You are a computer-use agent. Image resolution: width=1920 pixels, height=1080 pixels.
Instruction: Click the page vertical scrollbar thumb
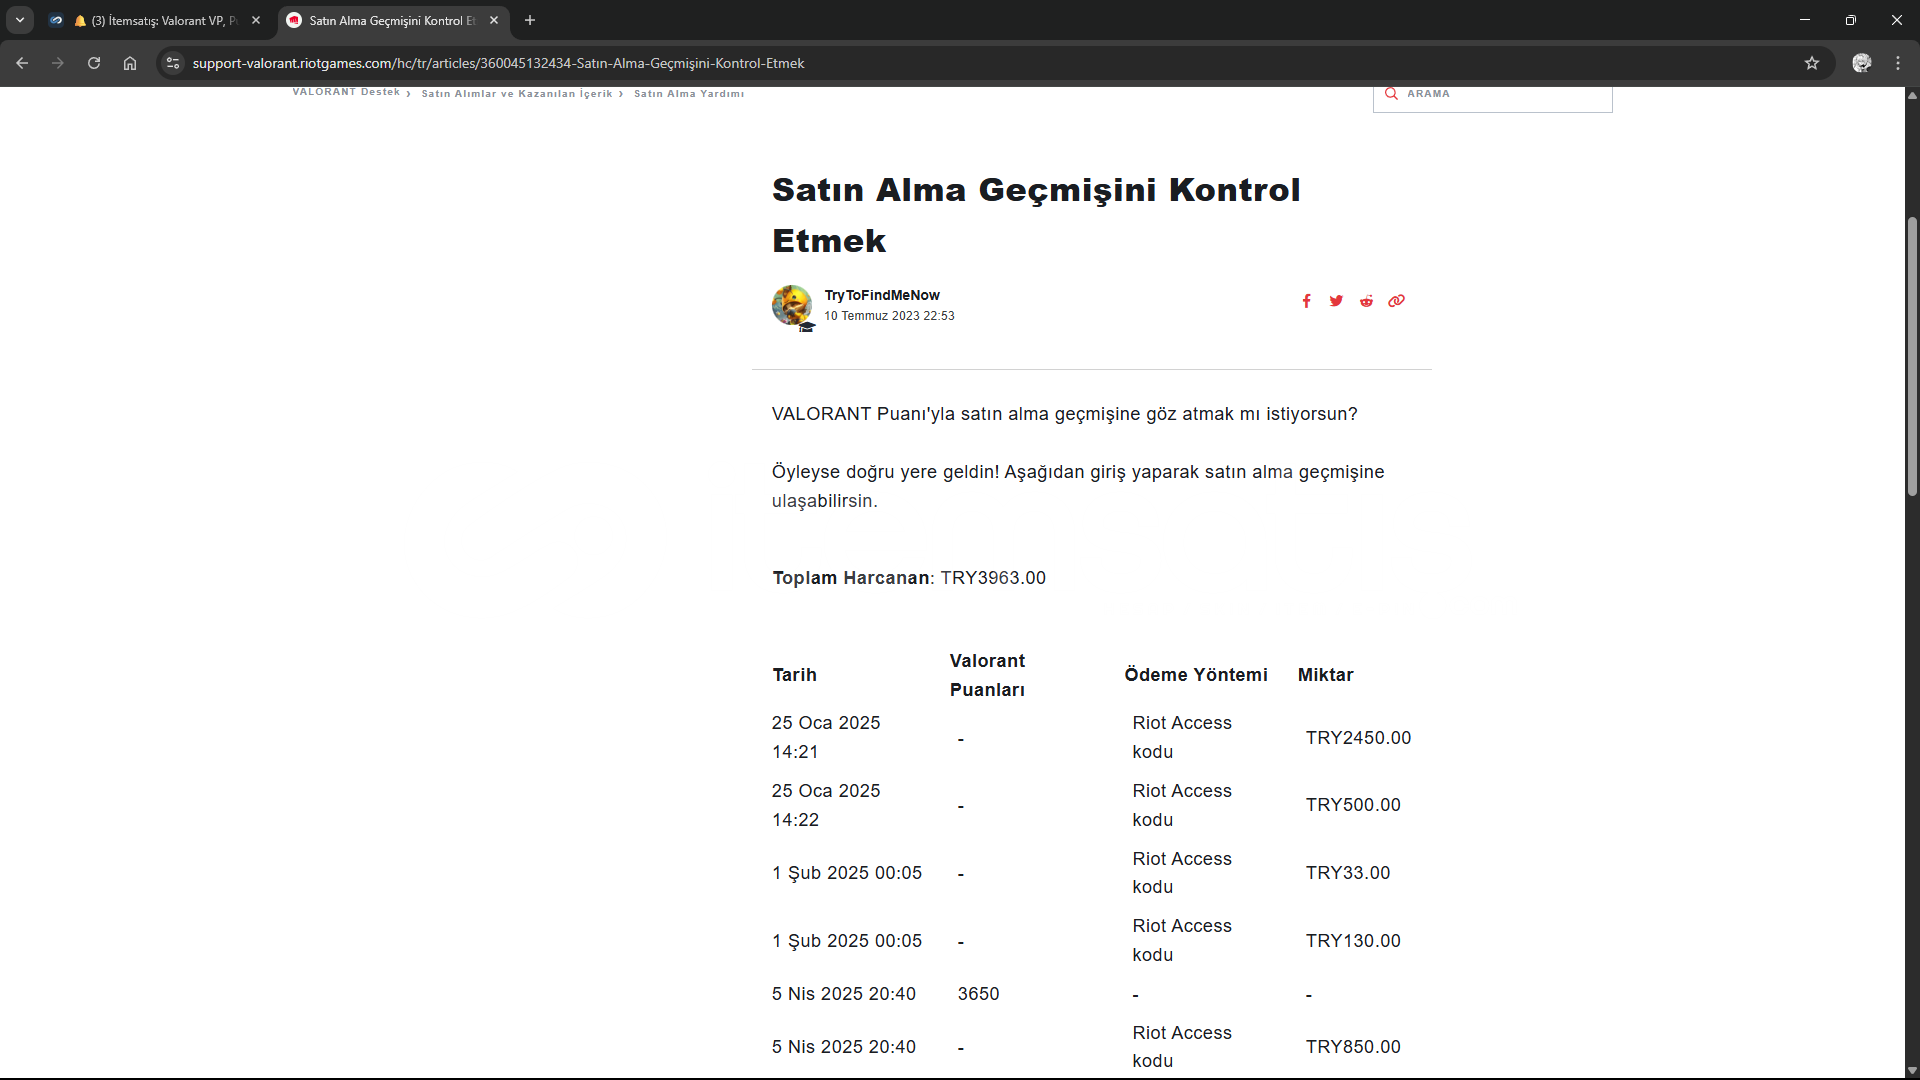click(x=1912, y=355)
